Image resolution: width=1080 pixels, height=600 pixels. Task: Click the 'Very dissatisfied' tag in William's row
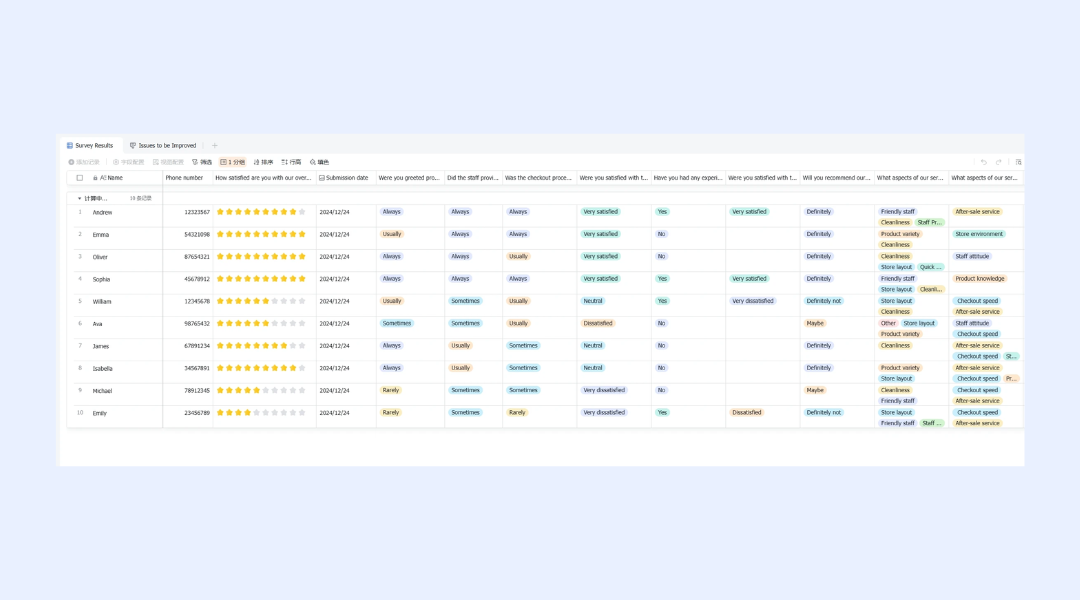click(x=753, y=301)
